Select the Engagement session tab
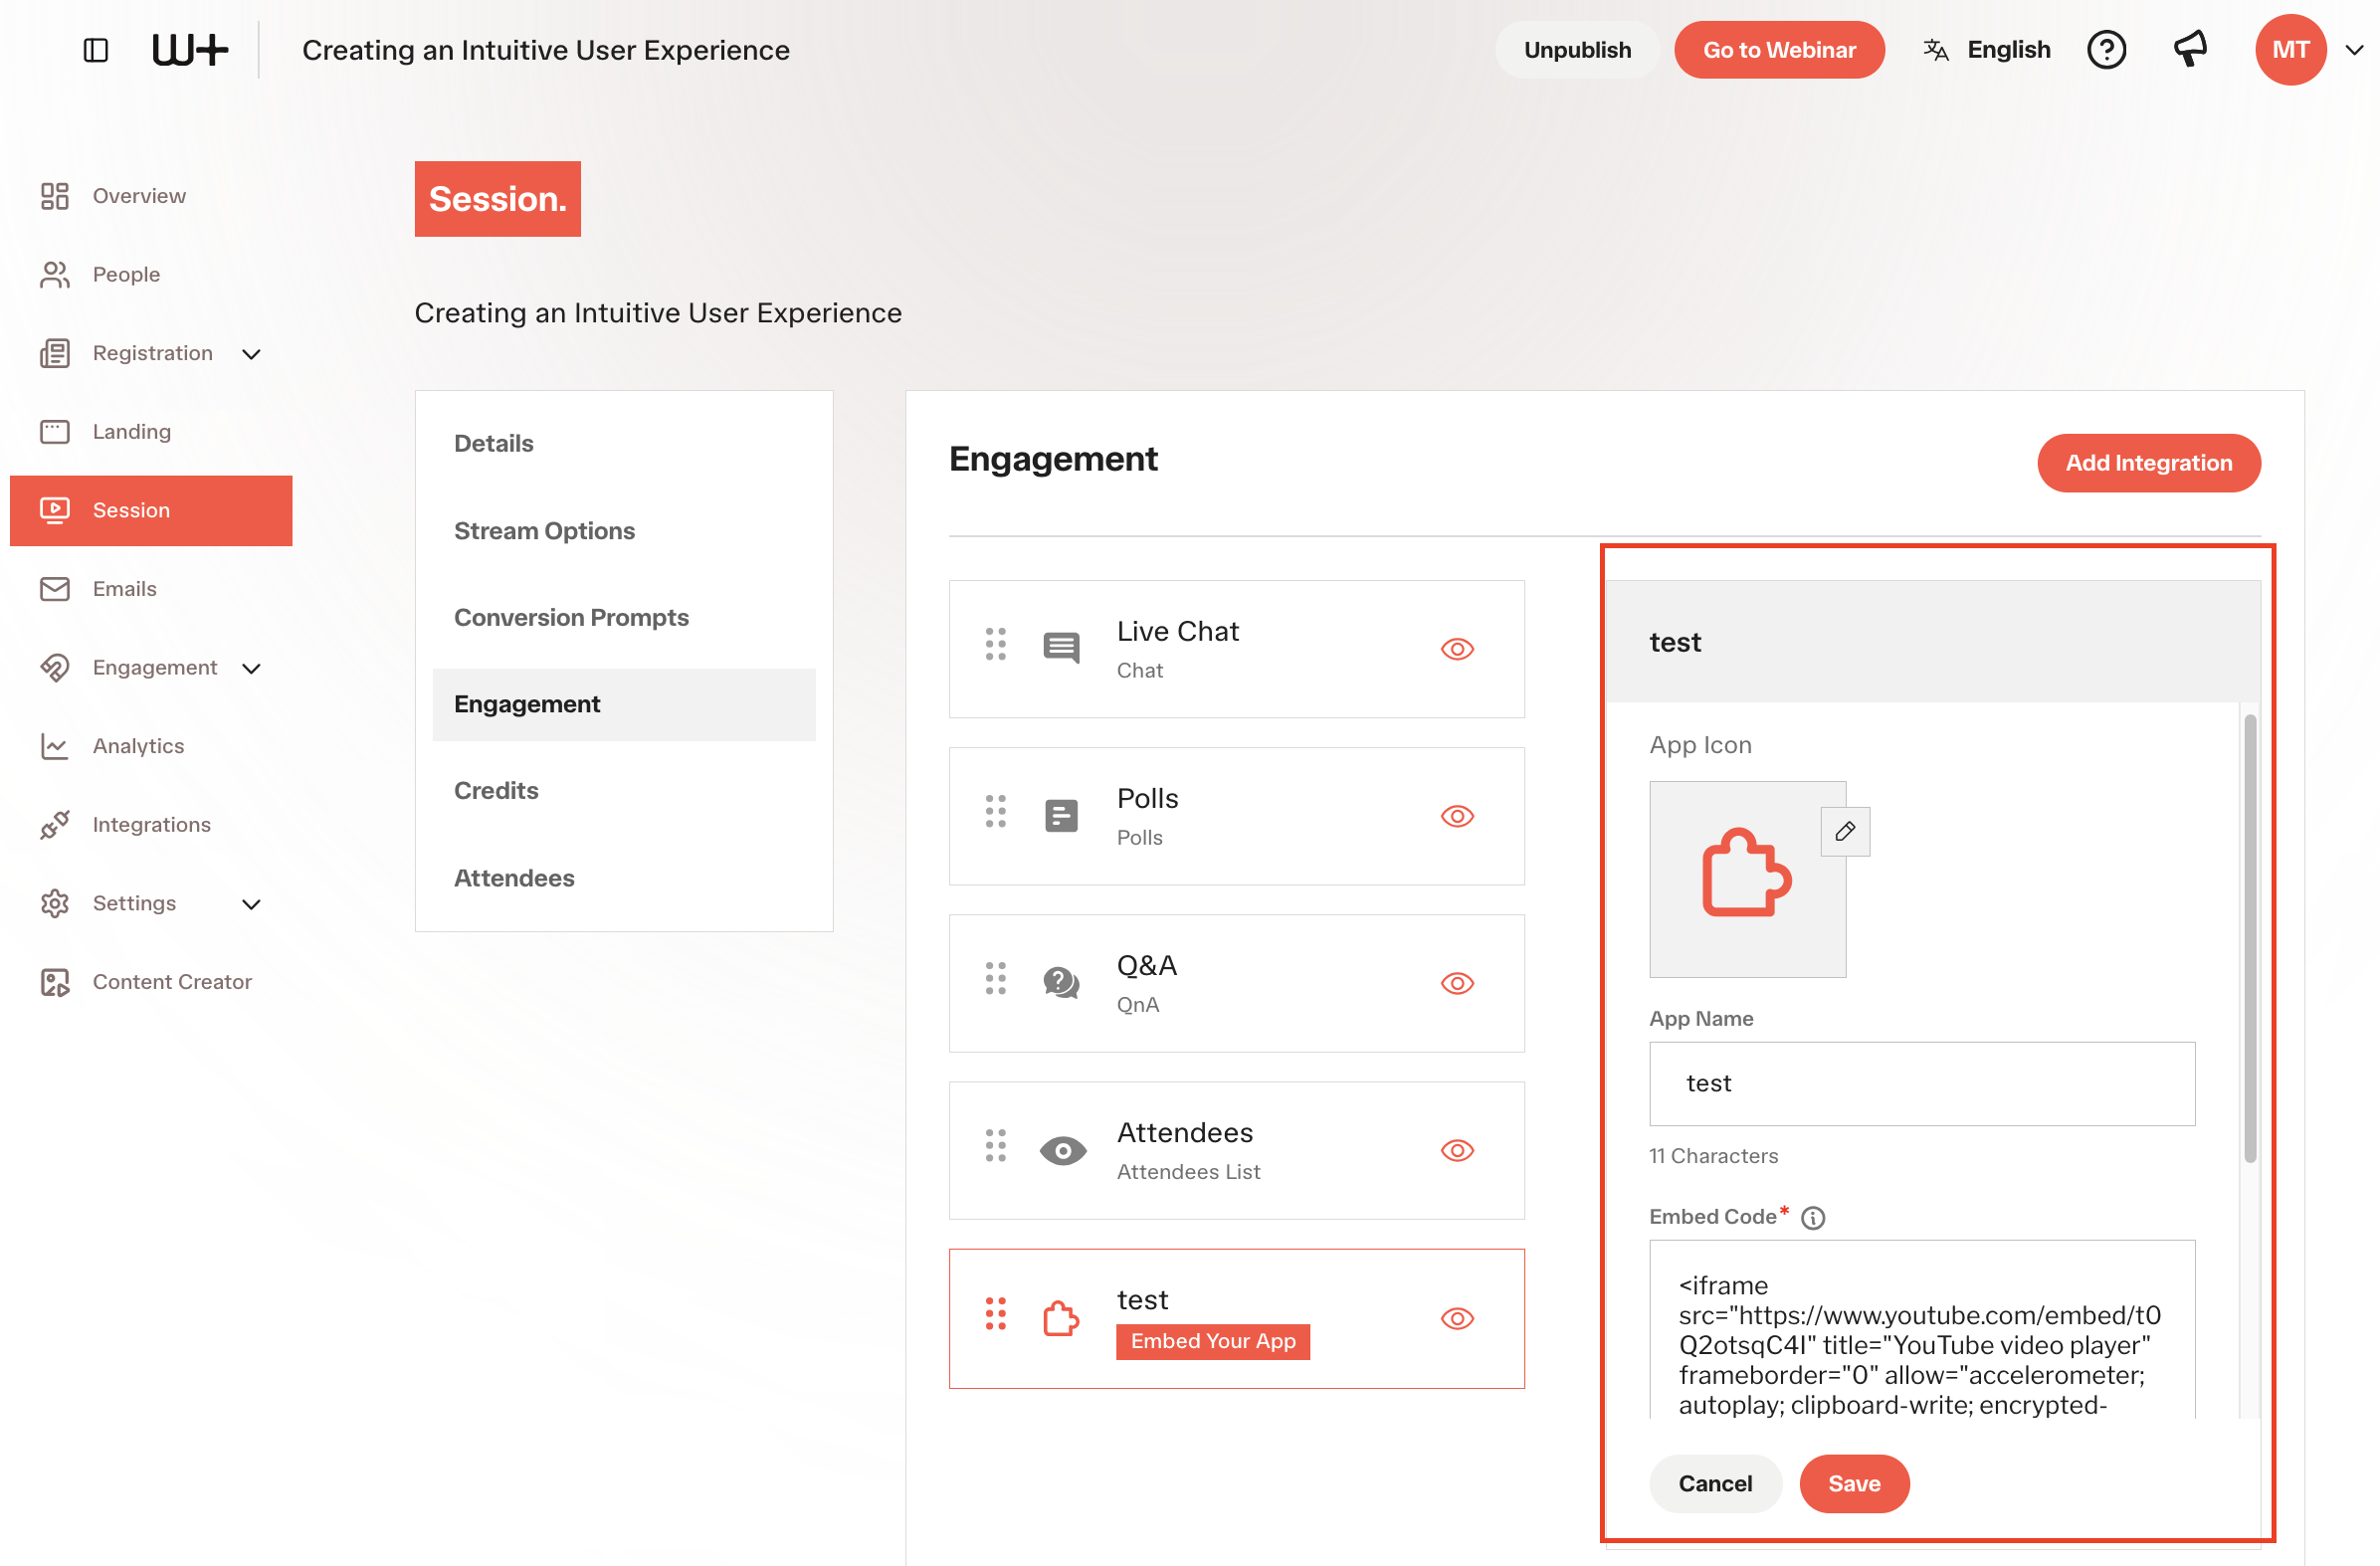The image size is (2380, 1566). point(624,704)
